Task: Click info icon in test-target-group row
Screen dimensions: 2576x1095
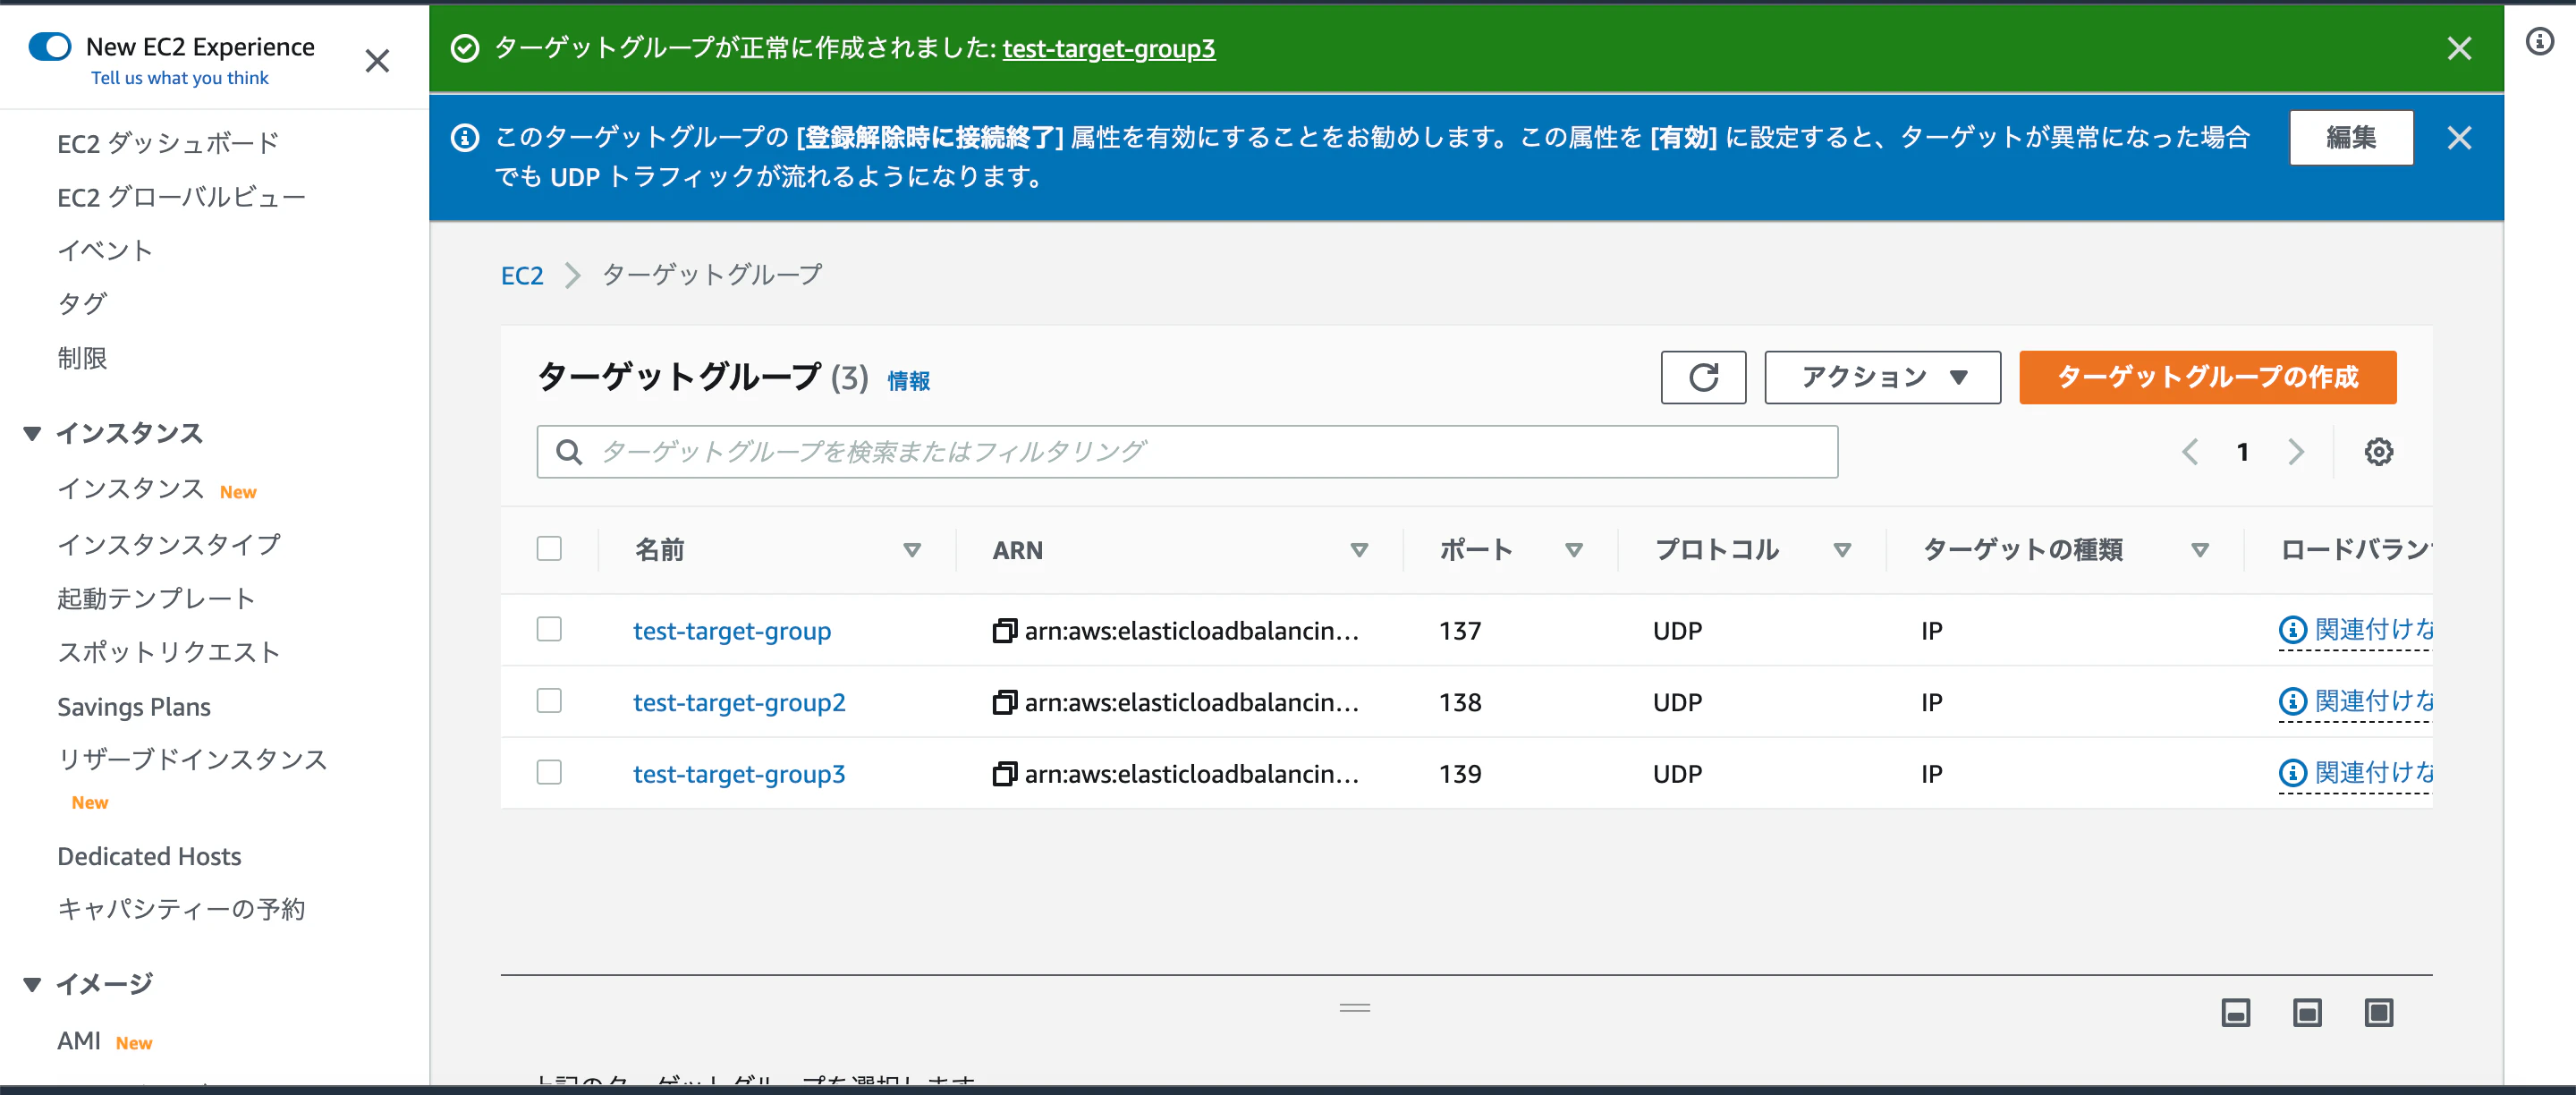Action: point(2292,630)
